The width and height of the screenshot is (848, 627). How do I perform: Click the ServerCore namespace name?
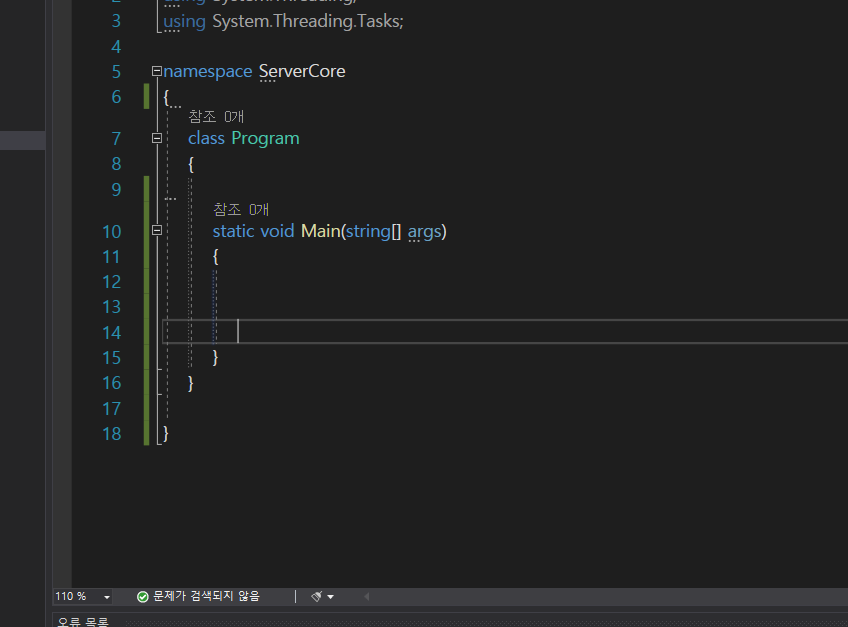click(x=302, y=71)
